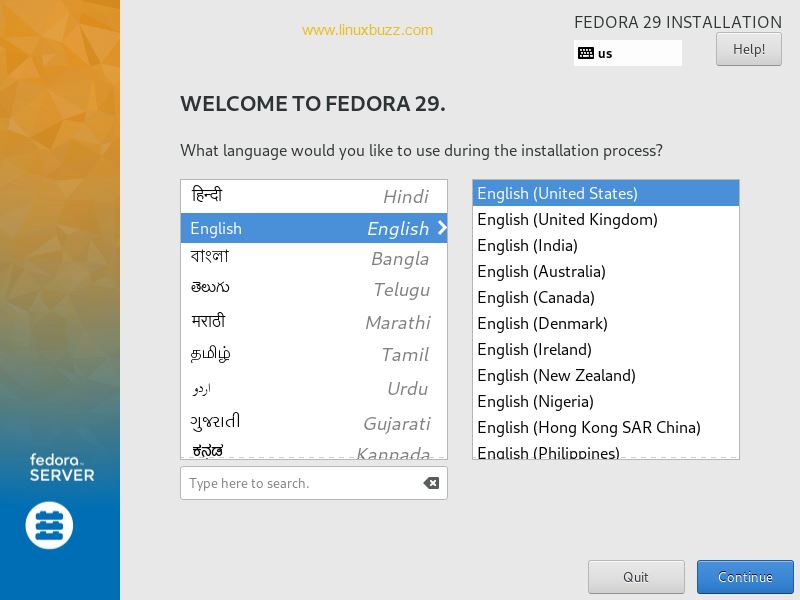
Task: Select Kannada in the language list
Action: [x=314, y=451]
